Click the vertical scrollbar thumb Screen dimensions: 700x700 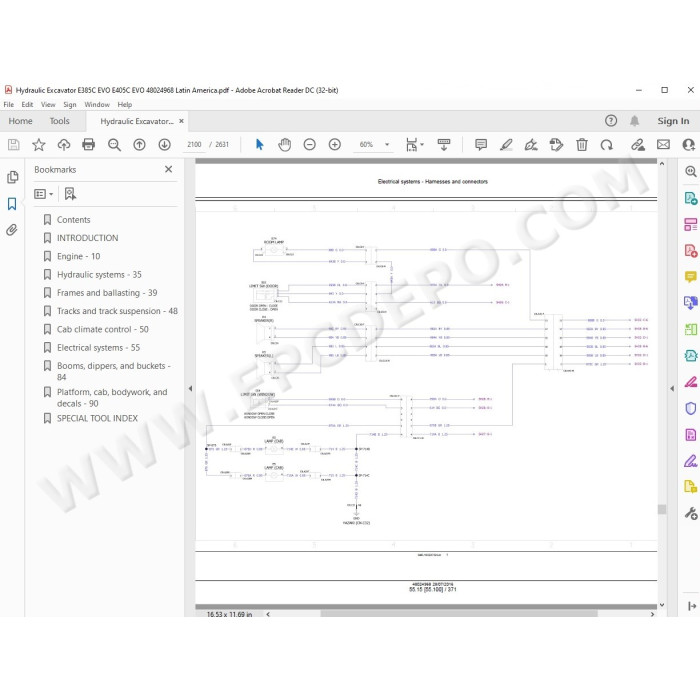pos(662,509)
